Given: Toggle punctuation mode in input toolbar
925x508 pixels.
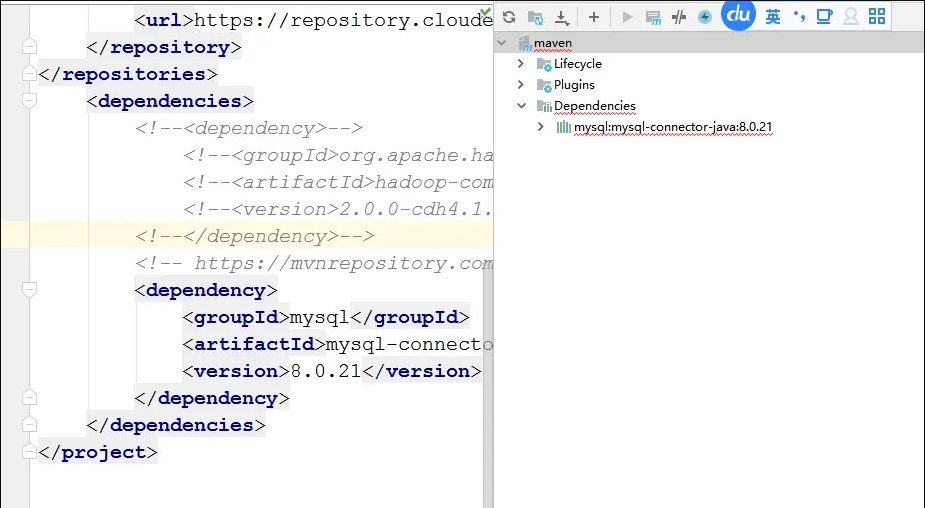Looking at the screenshot, I should pyautogui.click(x=799, y=16).
